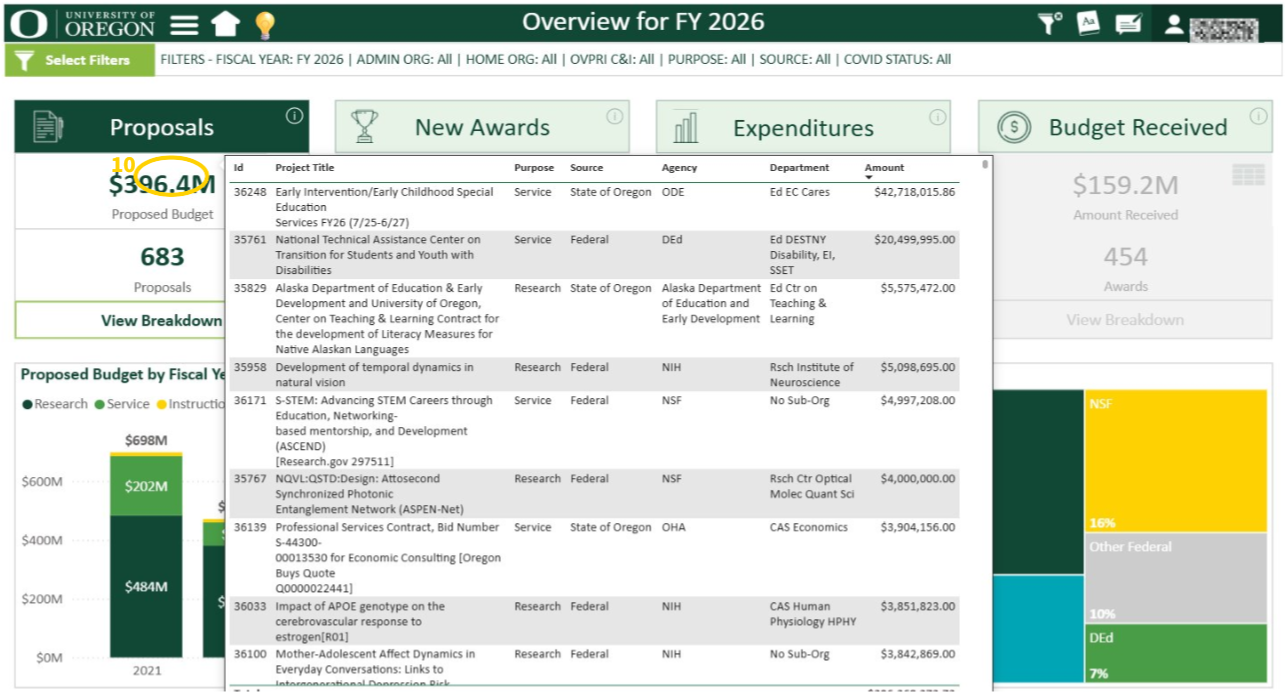Sort by Source column header
The width and height of the screenshot is (1285, 694).
[x=587, y=168]
